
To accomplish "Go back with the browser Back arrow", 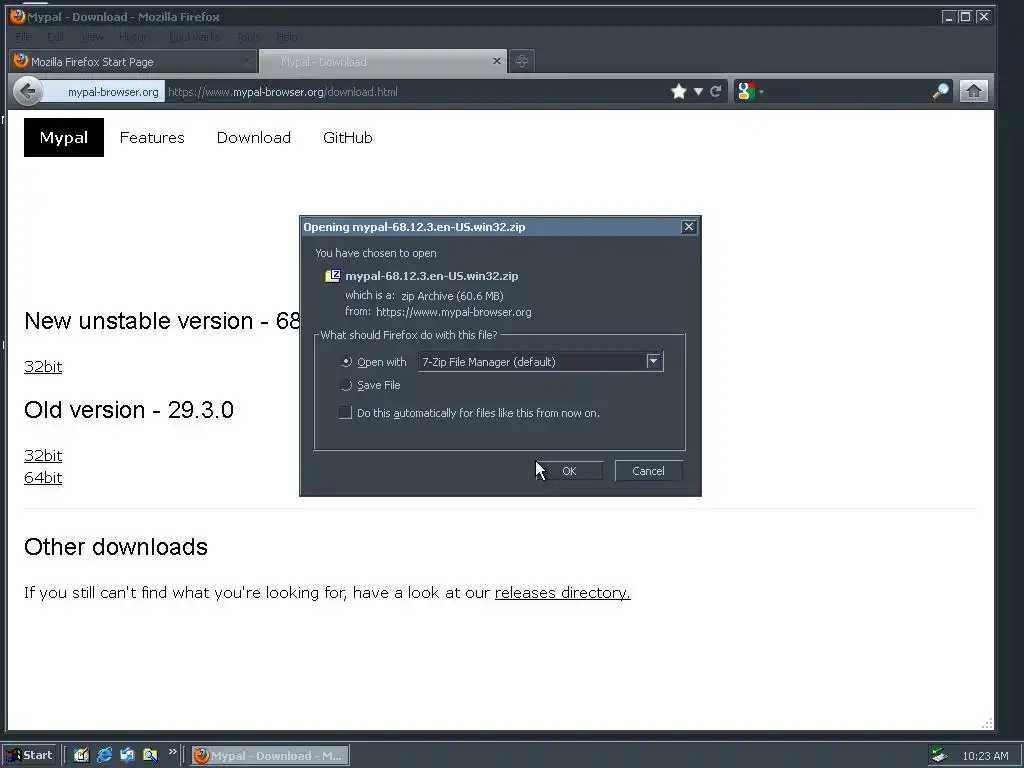I will pyautogui.click(x=27, y=91).
